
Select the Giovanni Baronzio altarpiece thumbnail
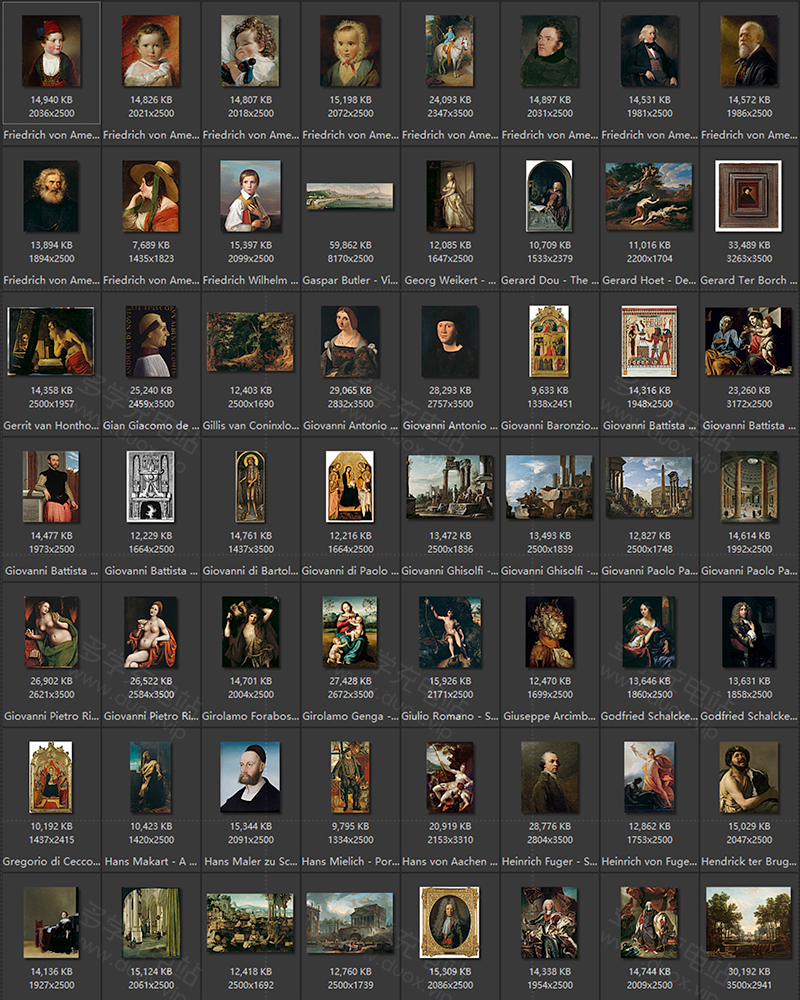click(x=549, y=341)
